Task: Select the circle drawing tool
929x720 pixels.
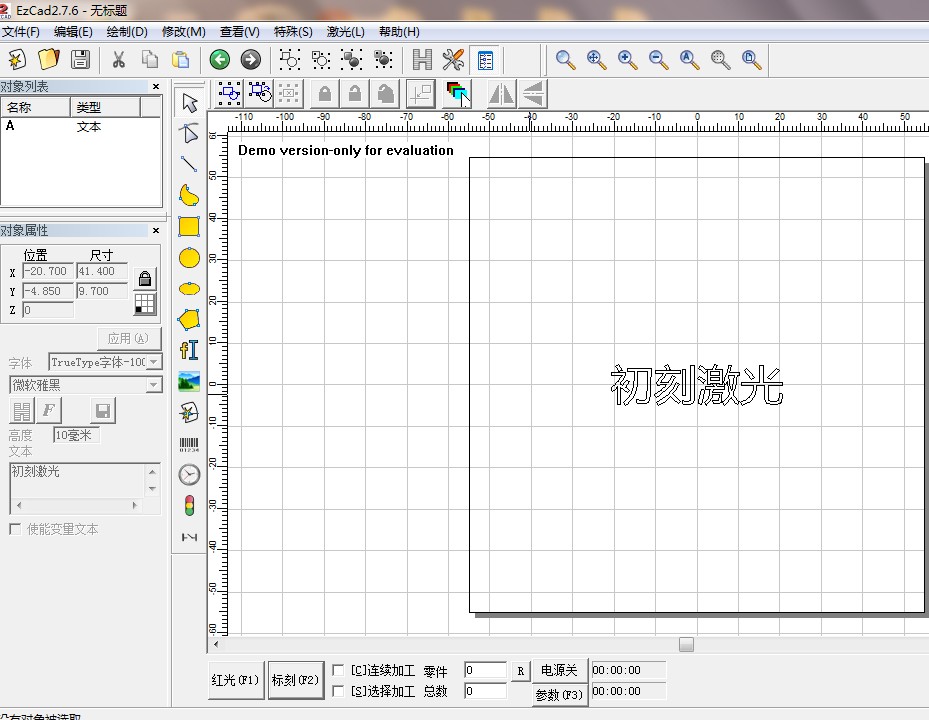Action: 189,258
